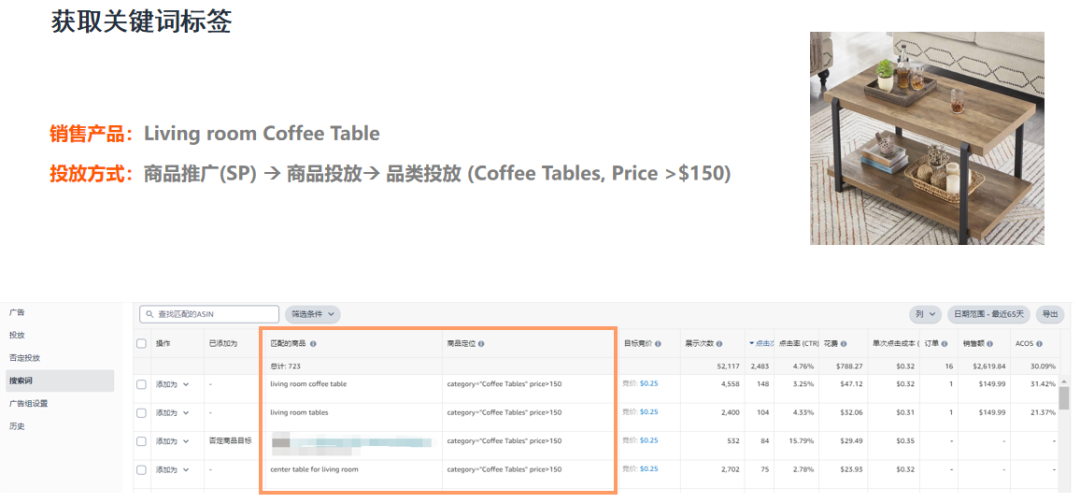1080x503 pixels.
Task: Click the 导出 export button
Action: [x=1050, y=314]
